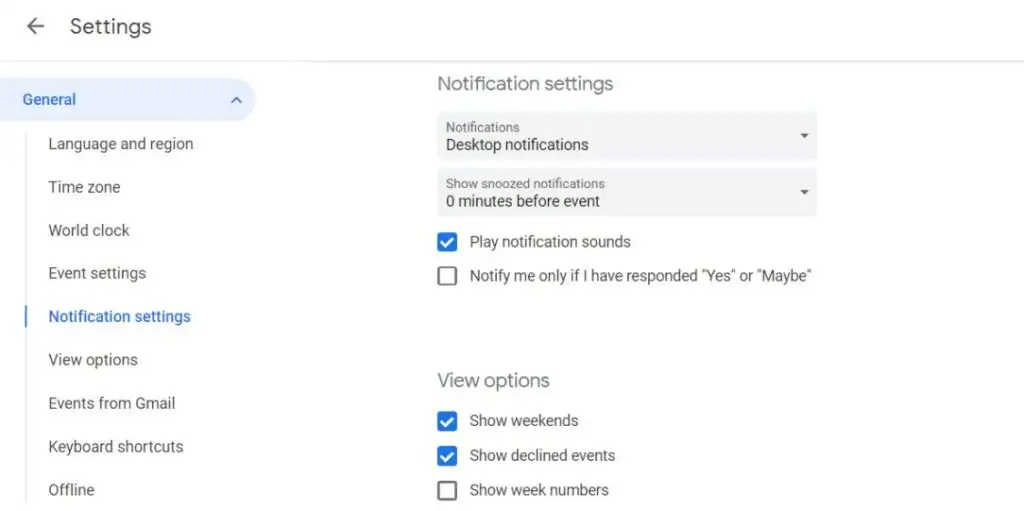Image resolution: width=1024 pixels, height=511 pixels.
Task: Select Notification settings in sidebar
Action: point(120,316)
